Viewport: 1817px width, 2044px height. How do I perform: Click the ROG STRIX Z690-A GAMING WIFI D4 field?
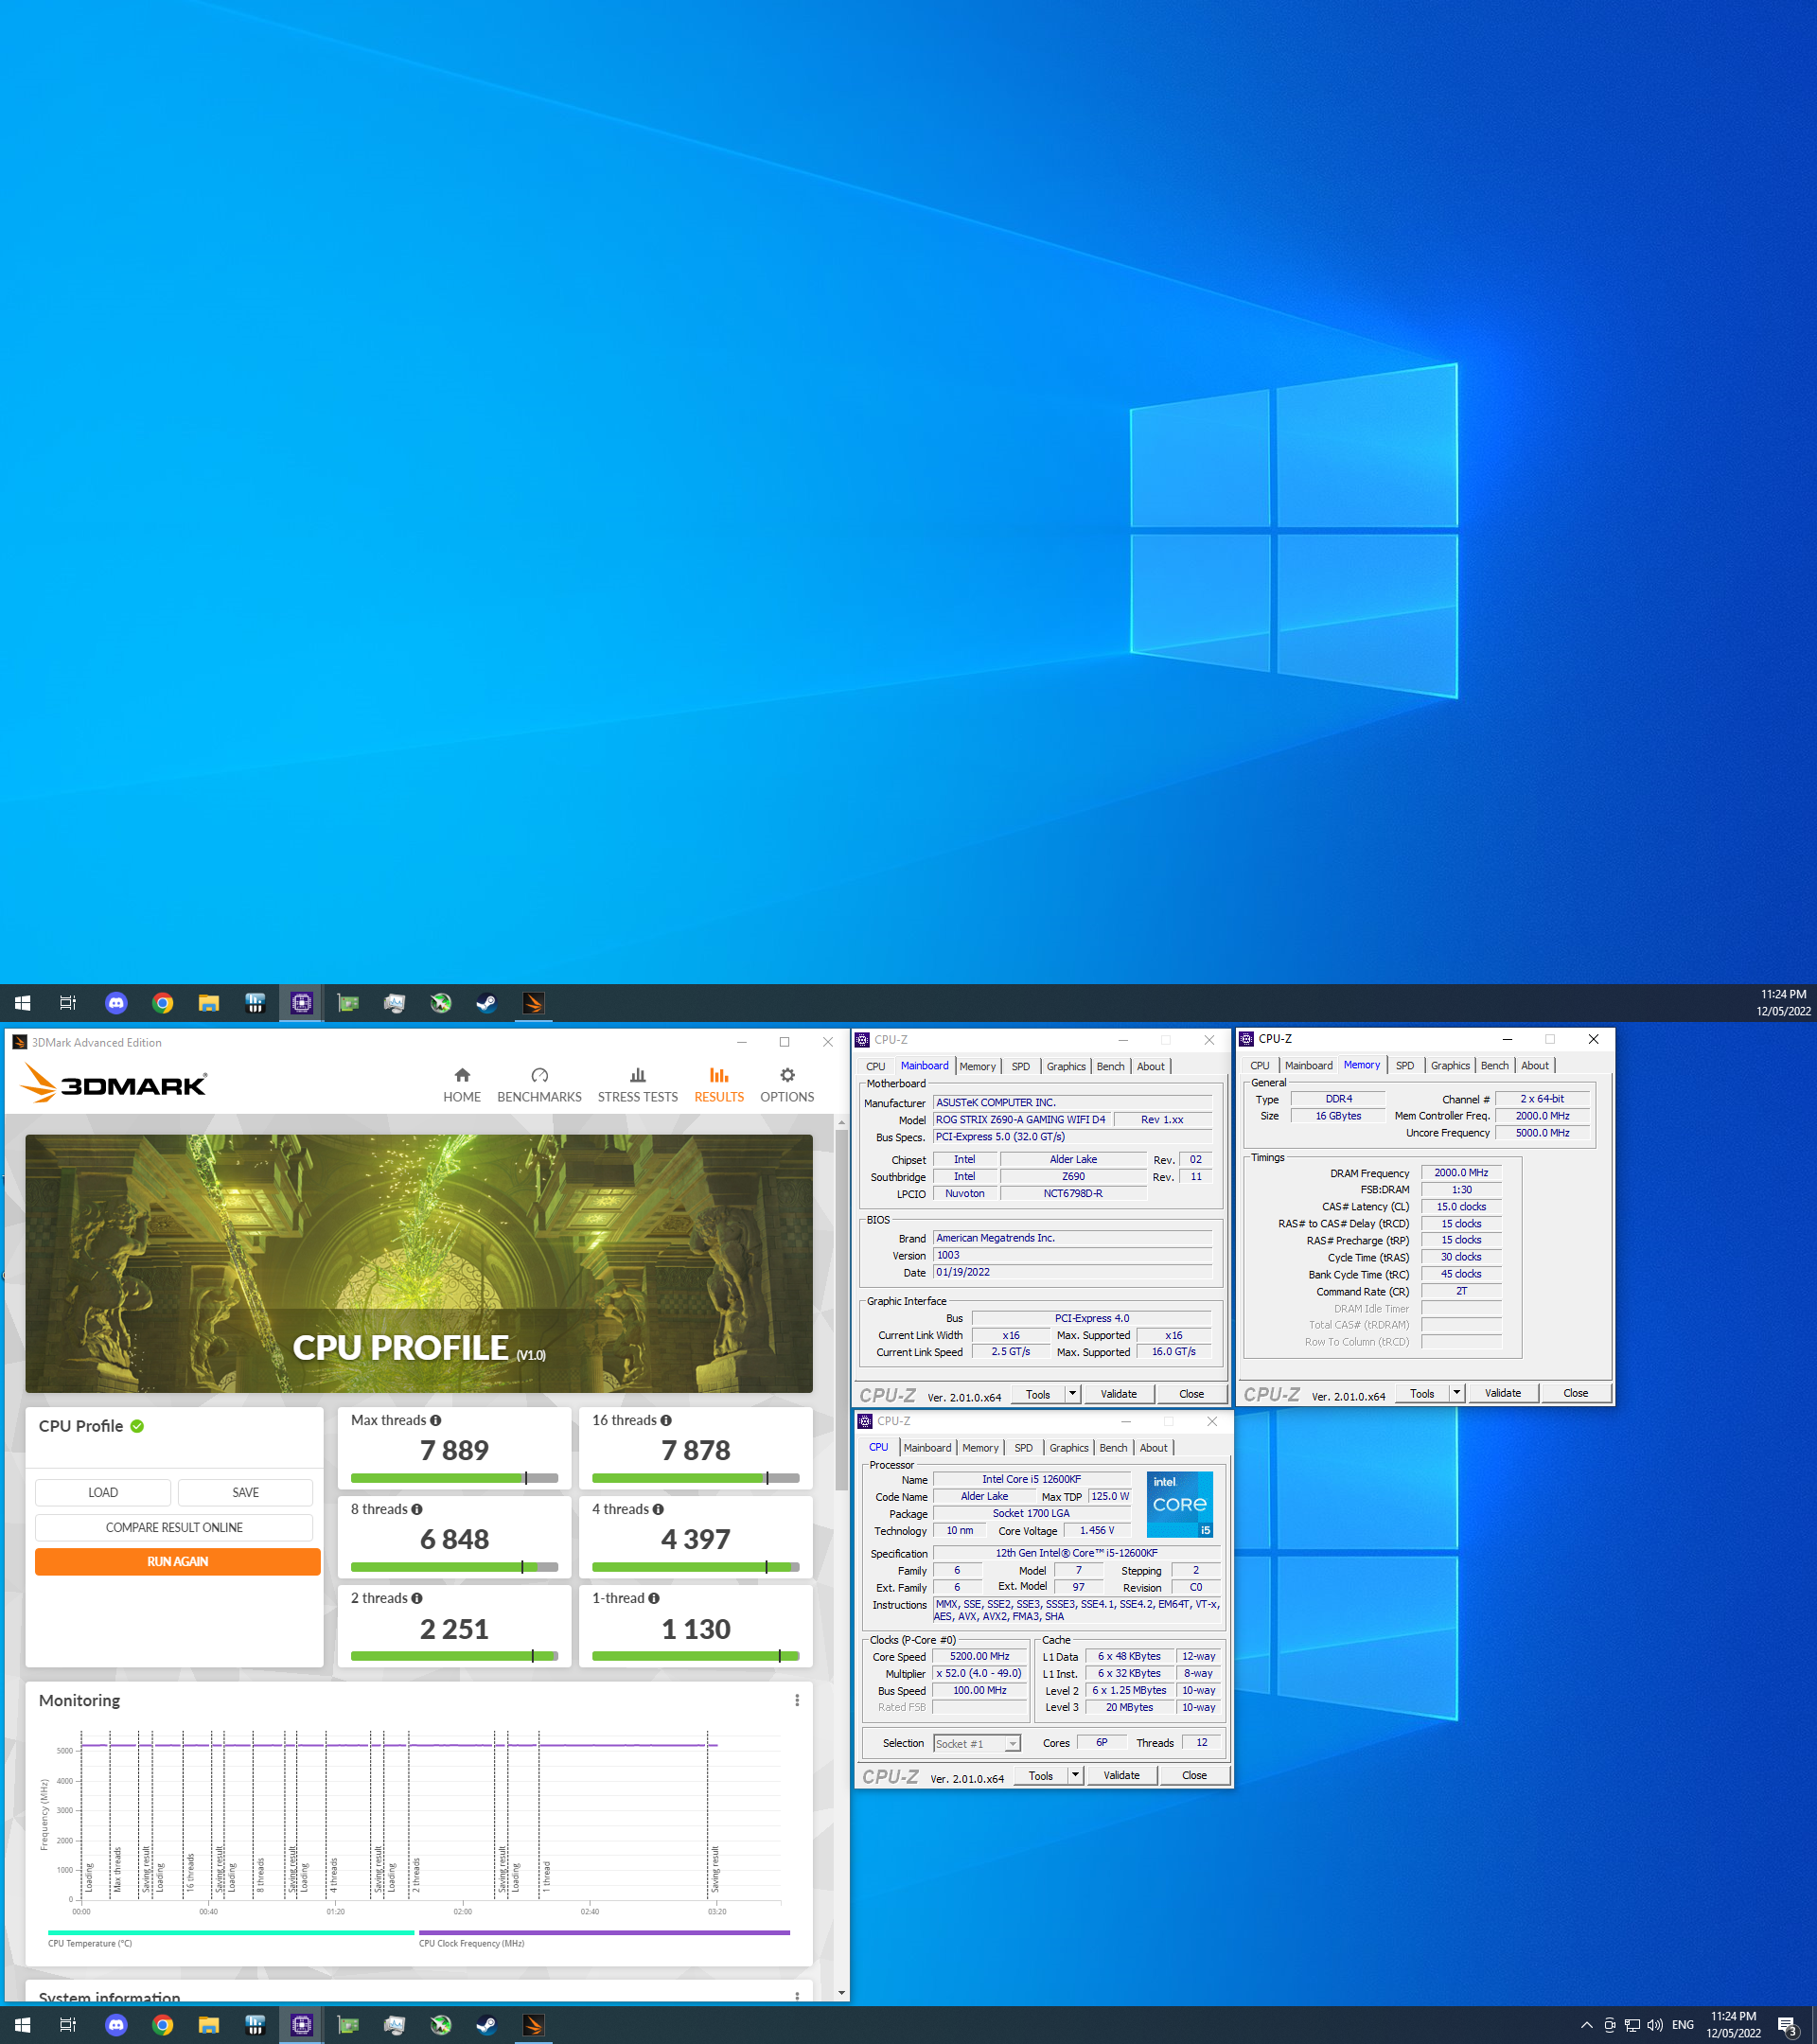1021,1120
